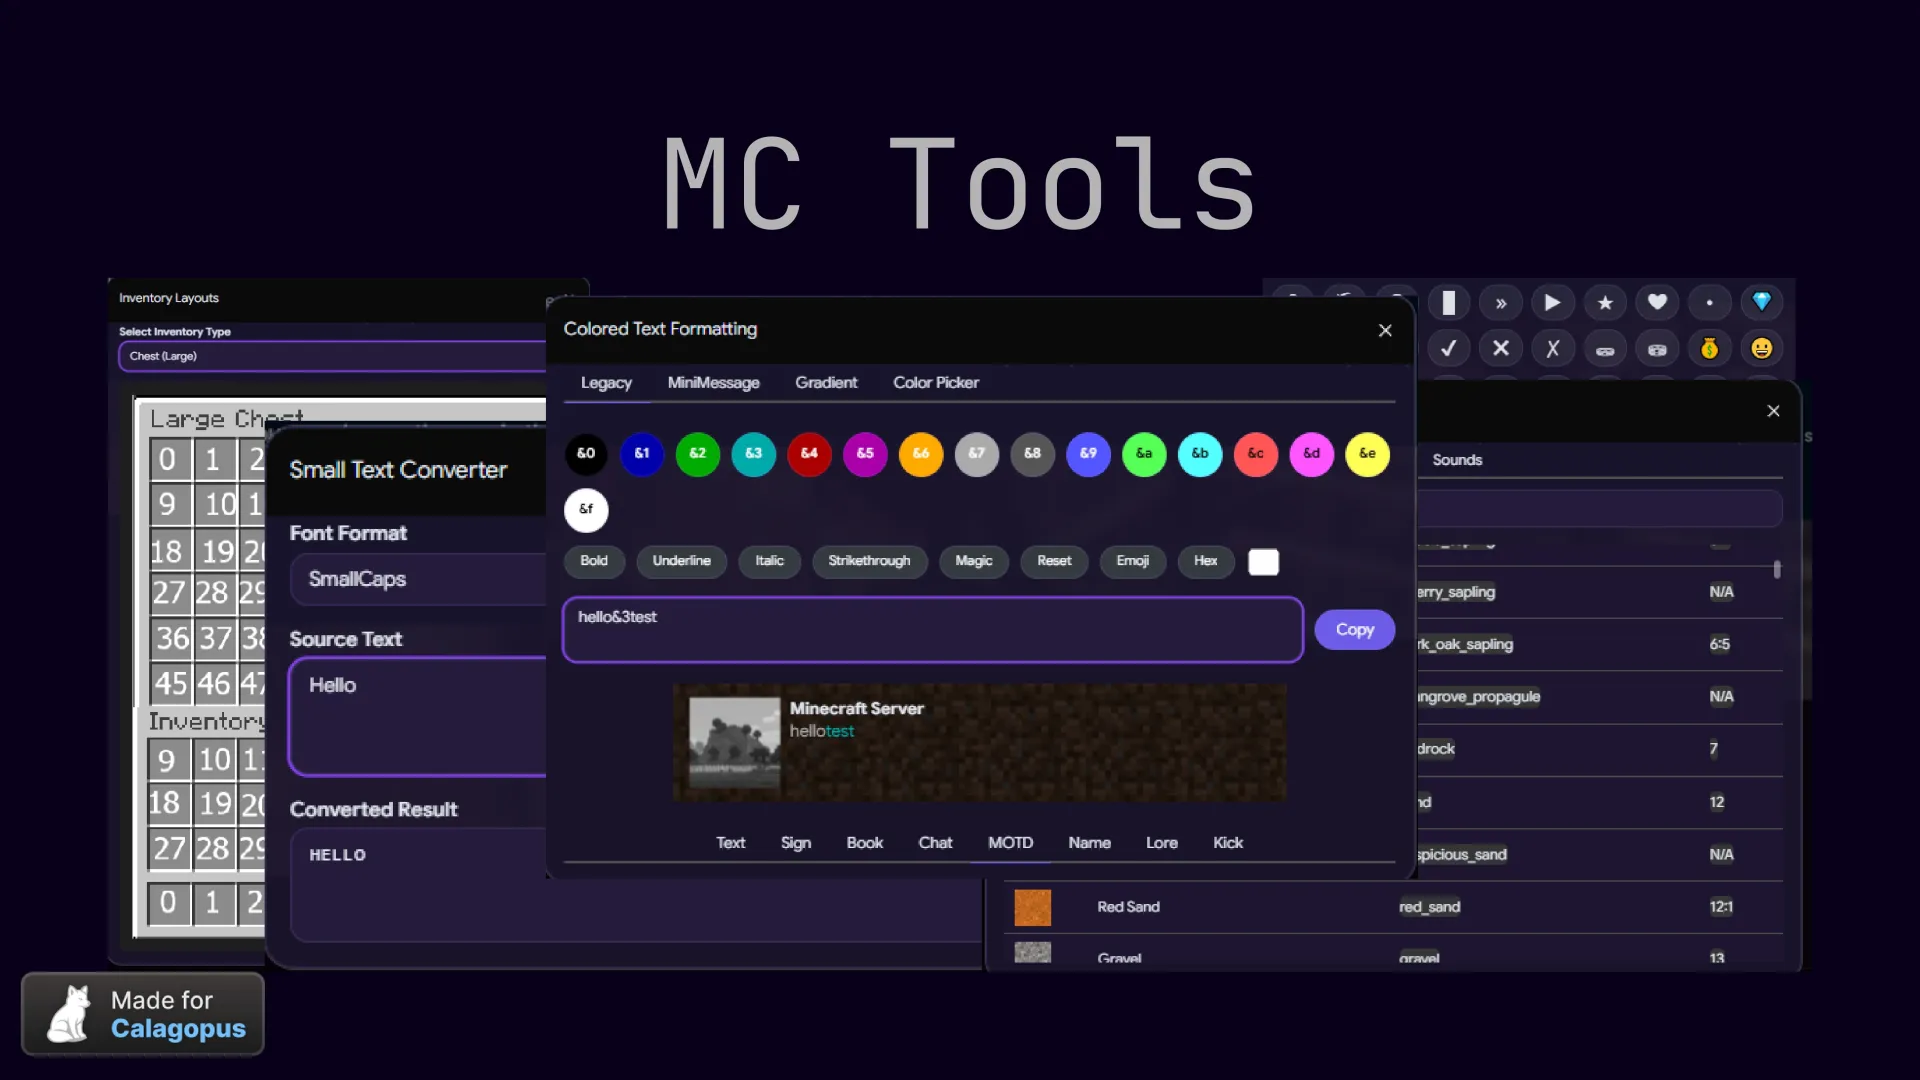Close the Colored Text Formatting window

click(x=1385, y=331)
